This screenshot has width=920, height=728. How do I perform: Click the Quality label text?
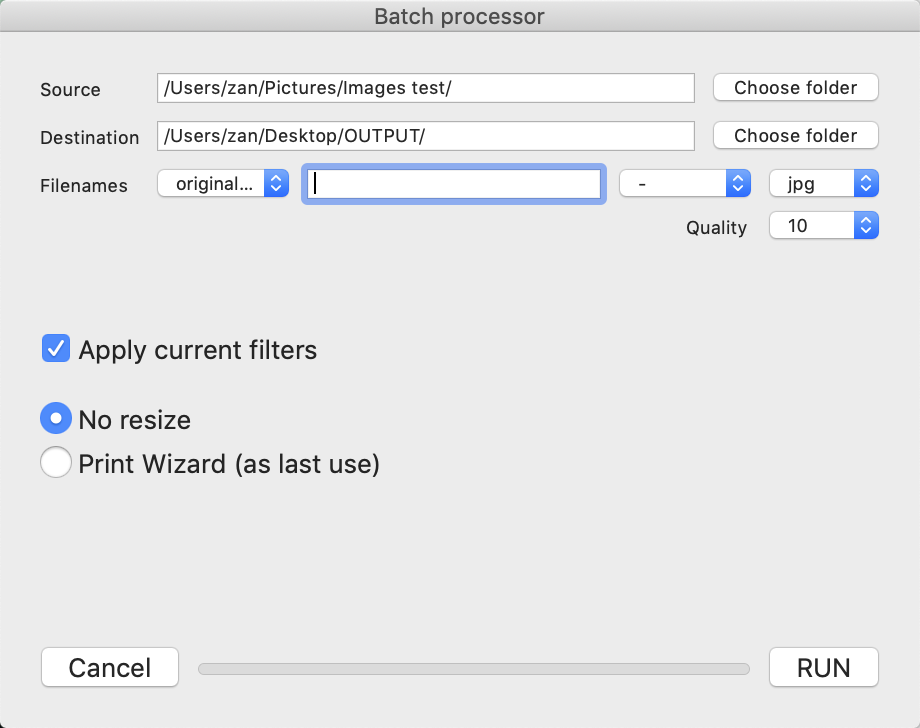(716, 228)
